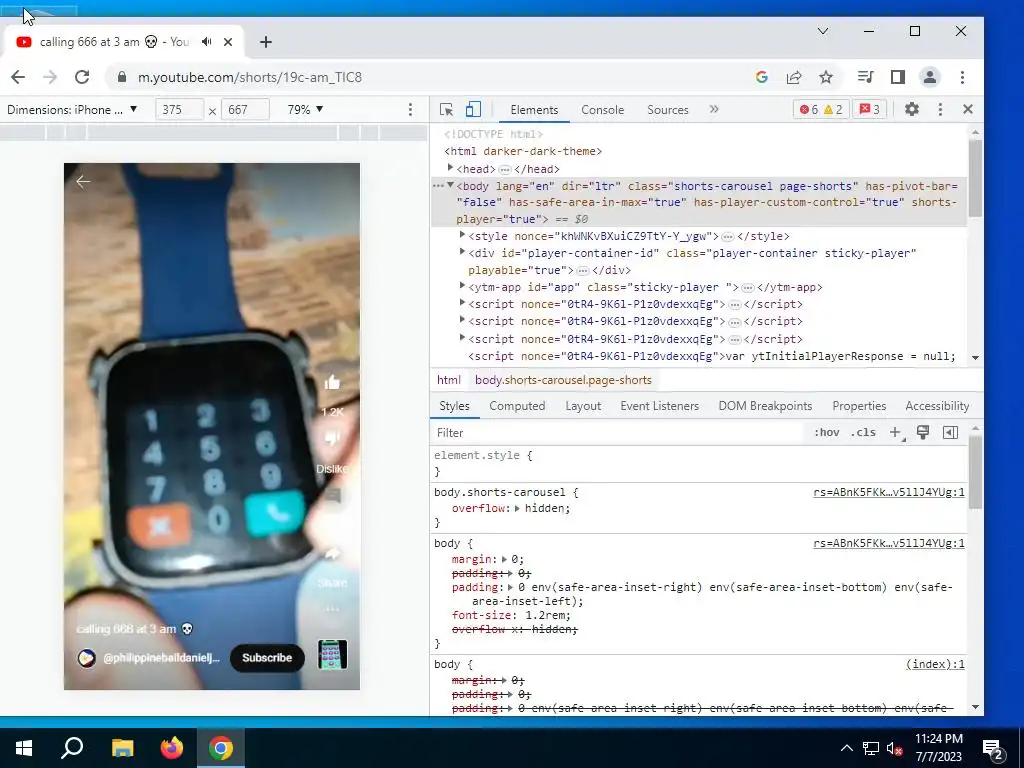Viewport: 1024px width, 768px height.
Task: Go back using arrow in the short
Action: pyautogui.click(x=83, y=182)
